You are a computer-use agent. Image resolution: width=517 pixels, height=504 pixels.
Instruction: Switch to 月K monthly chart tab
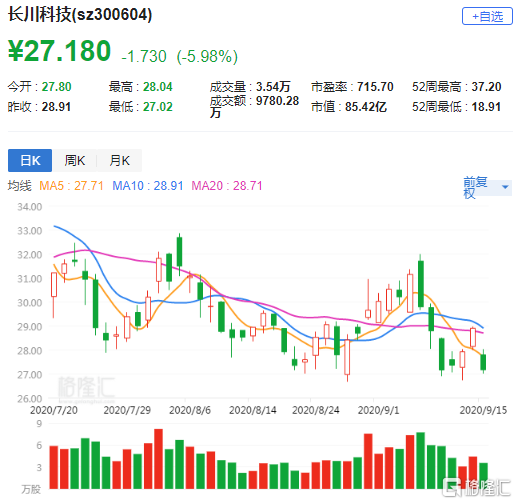(x=119, y=160)
